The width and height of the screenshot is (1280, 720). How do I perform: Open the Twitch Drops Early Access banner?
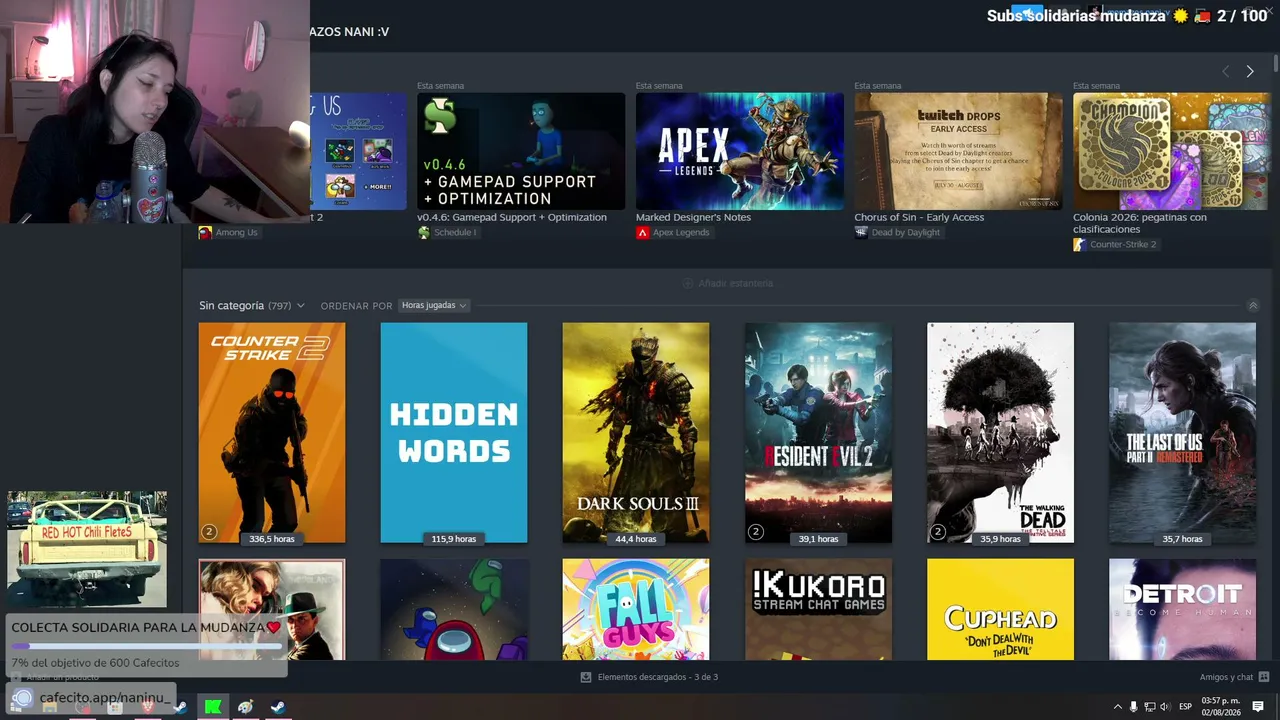(x=958, y=151)
